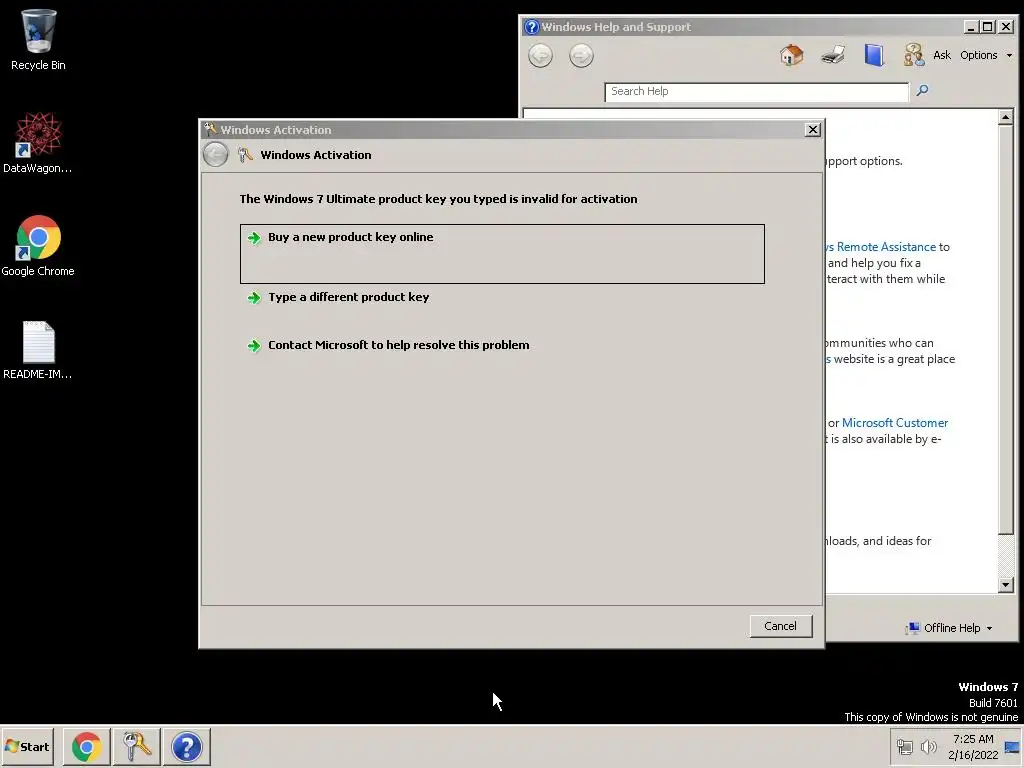Select the Google Chrome desktop shortcut
This screenshot has width=1024, height=768.
tap(38, 246)
